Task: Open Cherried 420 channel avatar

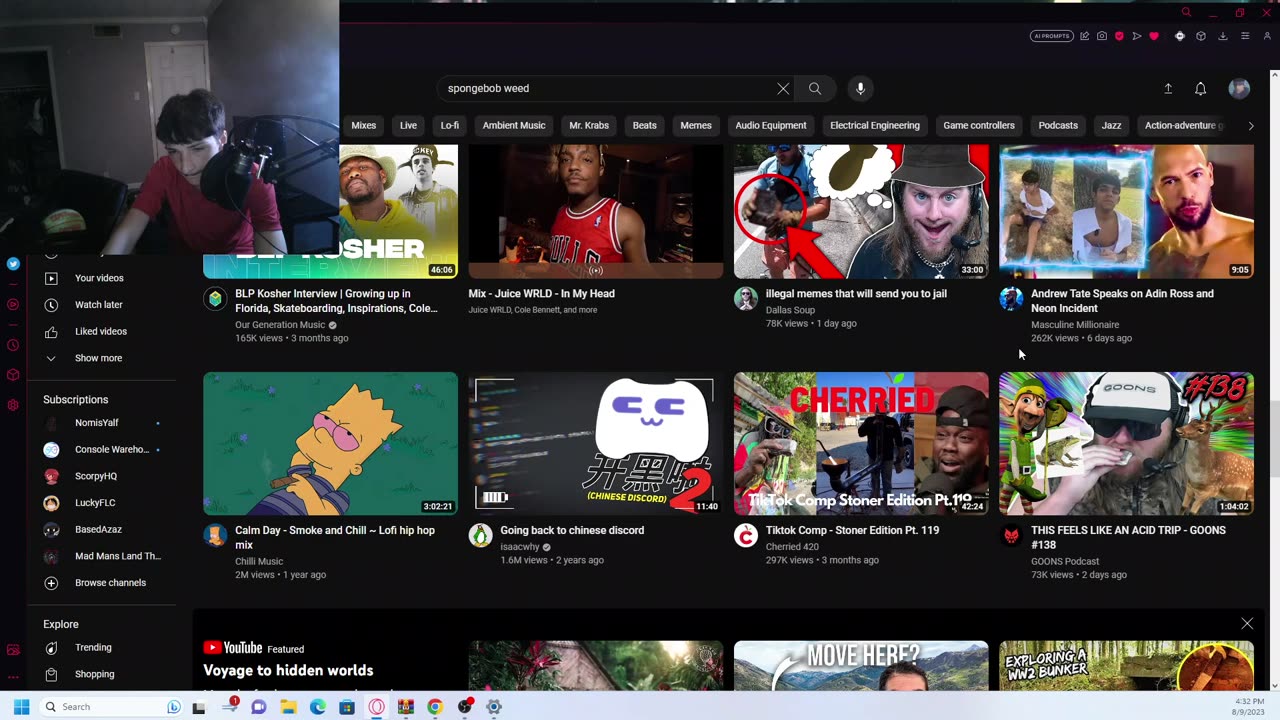Action: (x=746, y=536)
